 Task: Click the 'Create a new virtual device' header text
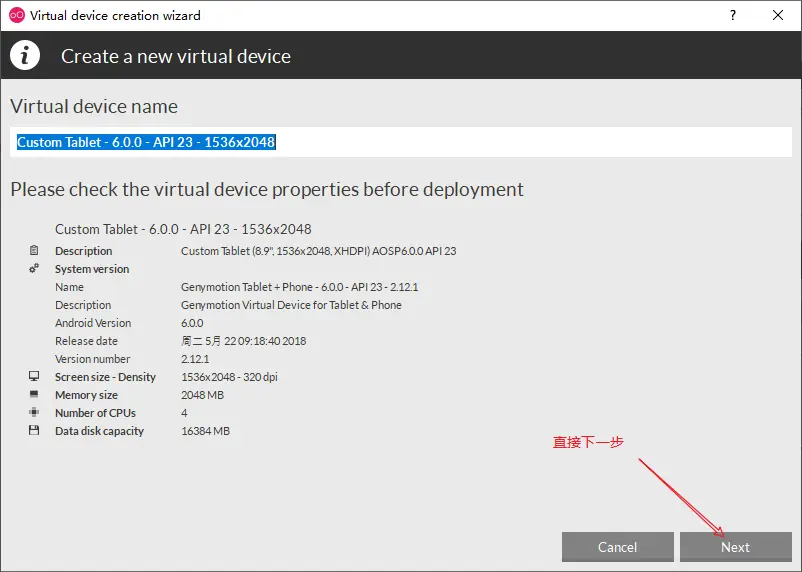pos(176,56)
